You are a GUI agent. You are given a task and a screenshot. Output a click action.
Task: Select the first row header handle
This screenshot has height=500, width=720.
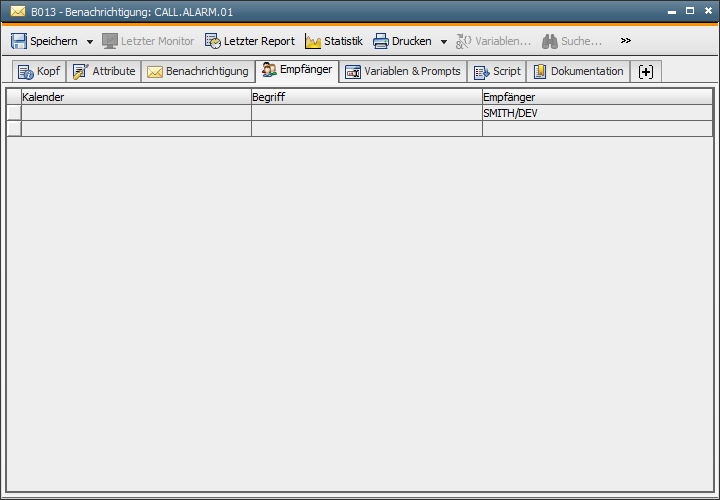click(14, 113)
